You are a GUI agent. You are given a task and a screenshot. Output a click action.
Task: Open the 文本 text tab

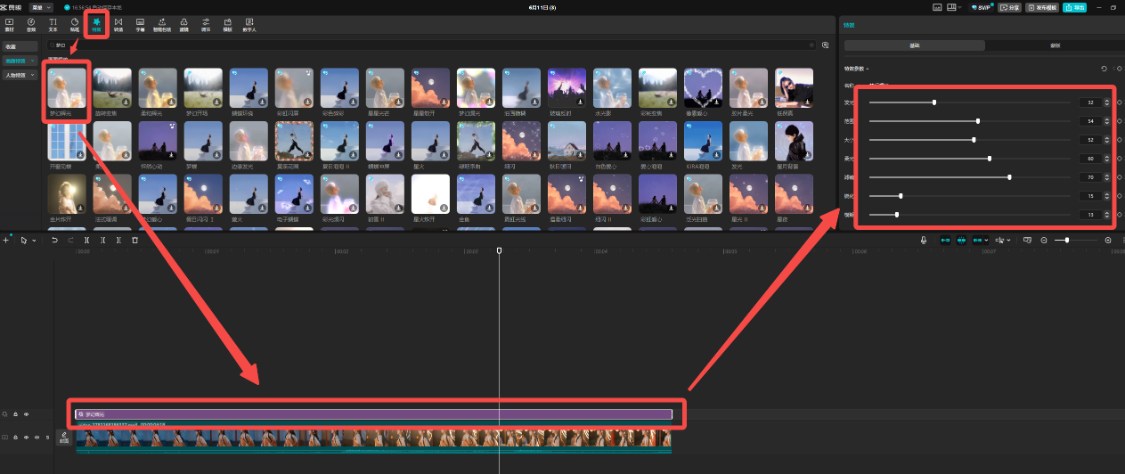(x=52, y=25)
